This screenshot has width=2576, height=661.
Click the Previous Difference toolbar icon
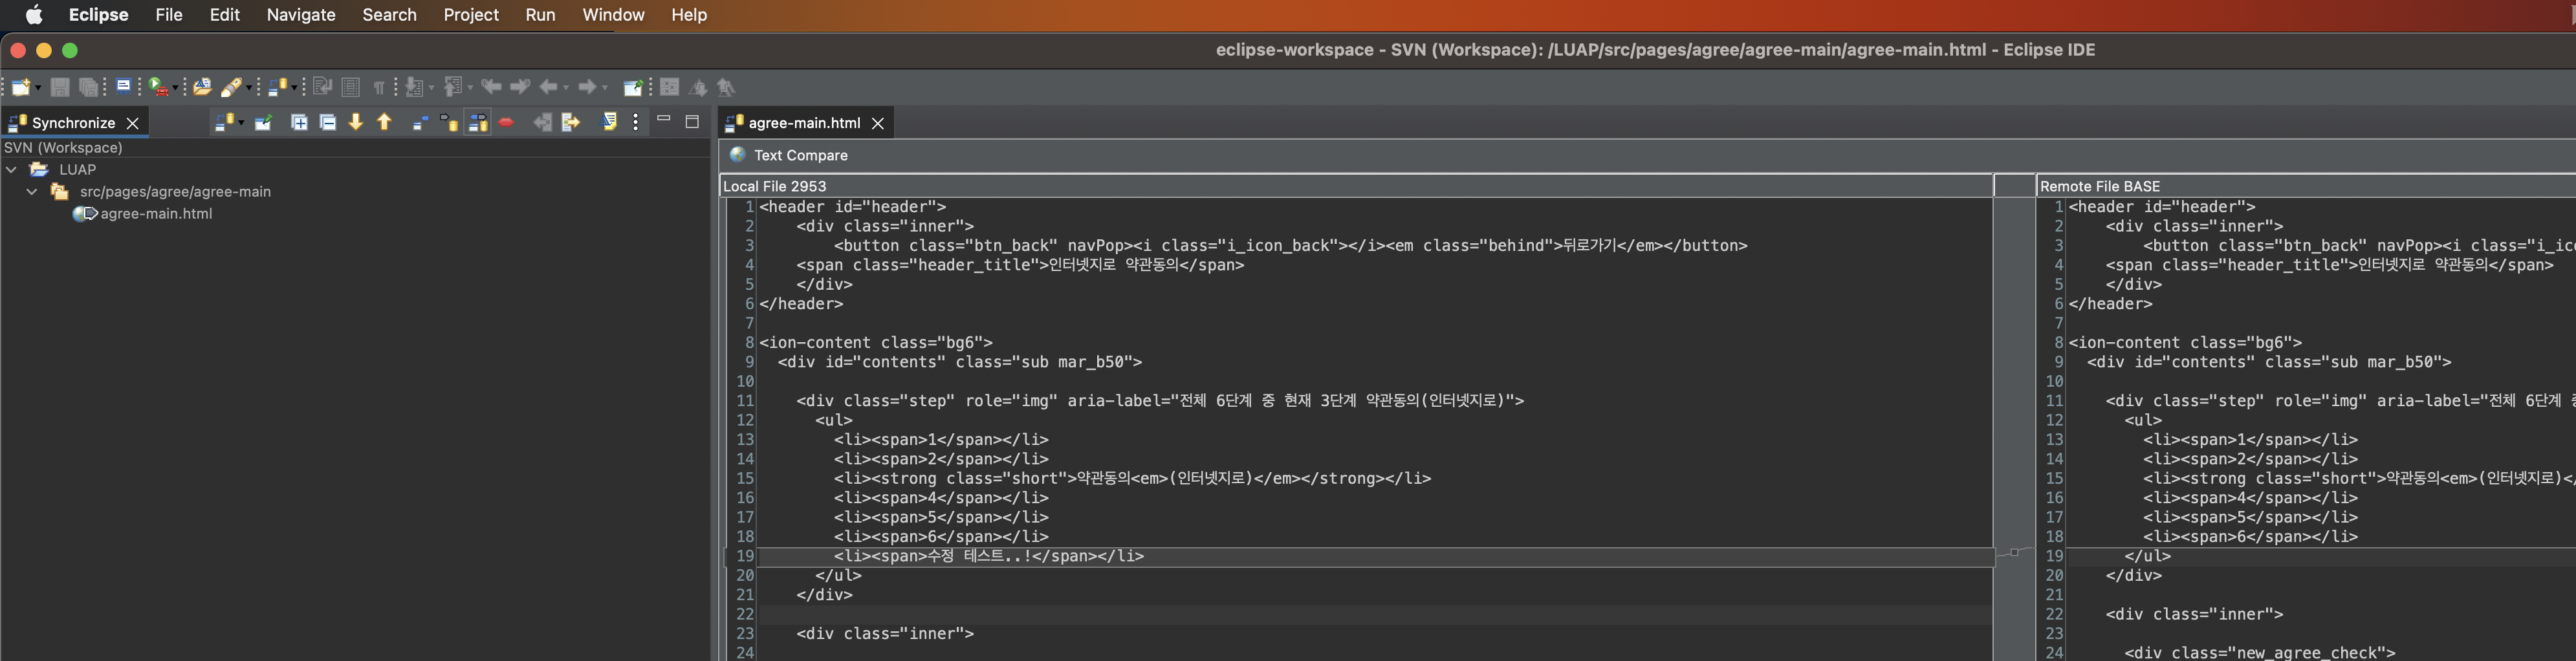coord(727,87)
